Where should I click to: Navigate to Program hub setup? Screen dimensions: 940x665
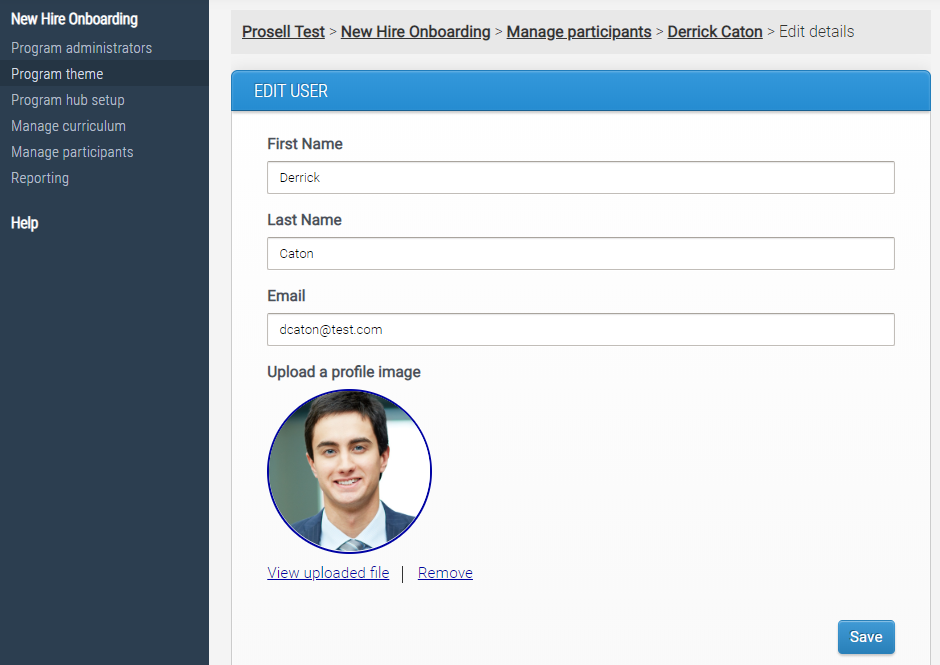pyautogui.click(x=67, y=99)
